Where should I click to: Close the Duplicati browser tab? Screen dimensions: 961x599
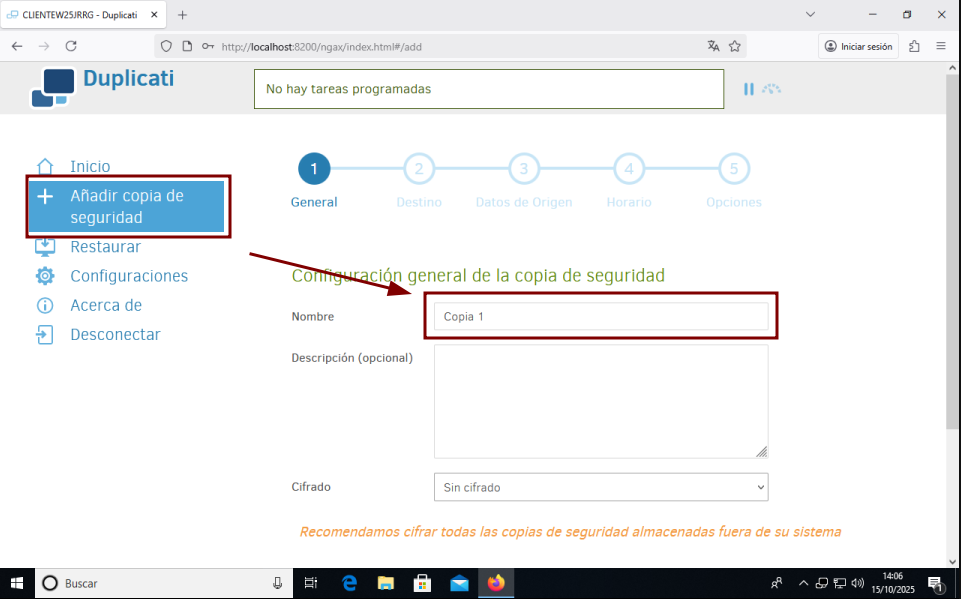pyautogui.click(x=155, y=15)
